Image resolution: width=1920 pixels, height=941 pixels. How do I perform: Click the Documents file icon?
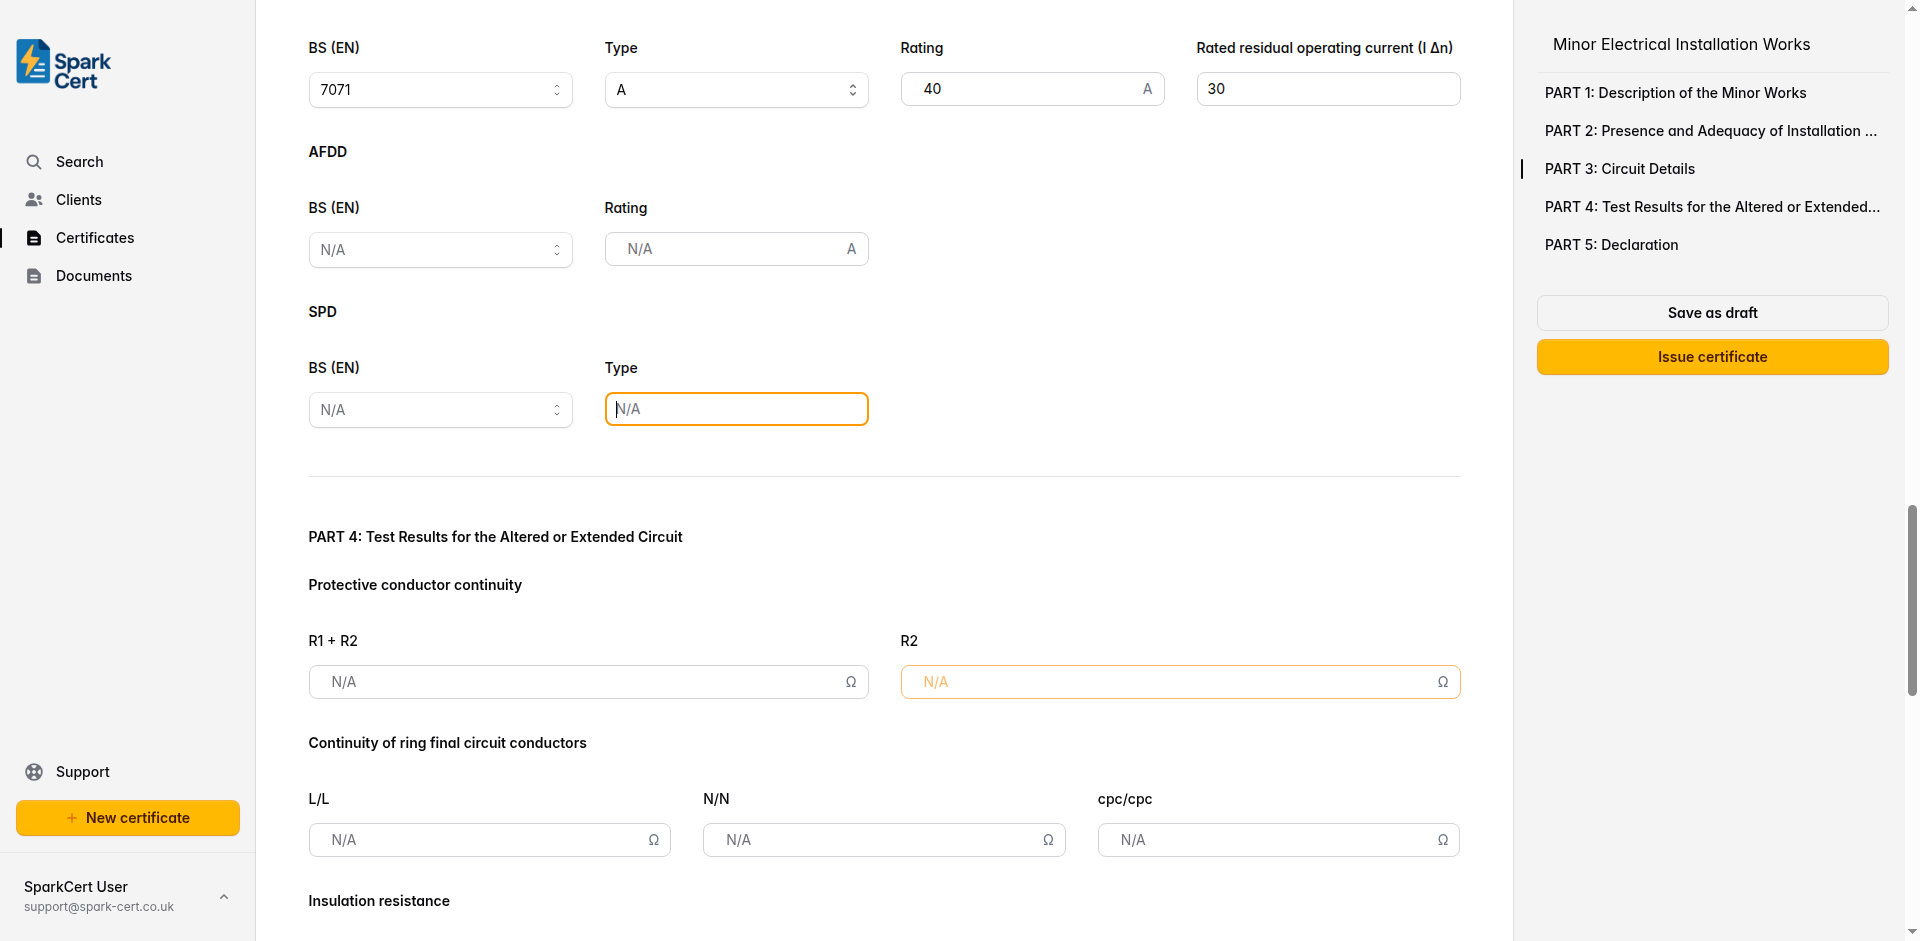(x=34, y=276)
